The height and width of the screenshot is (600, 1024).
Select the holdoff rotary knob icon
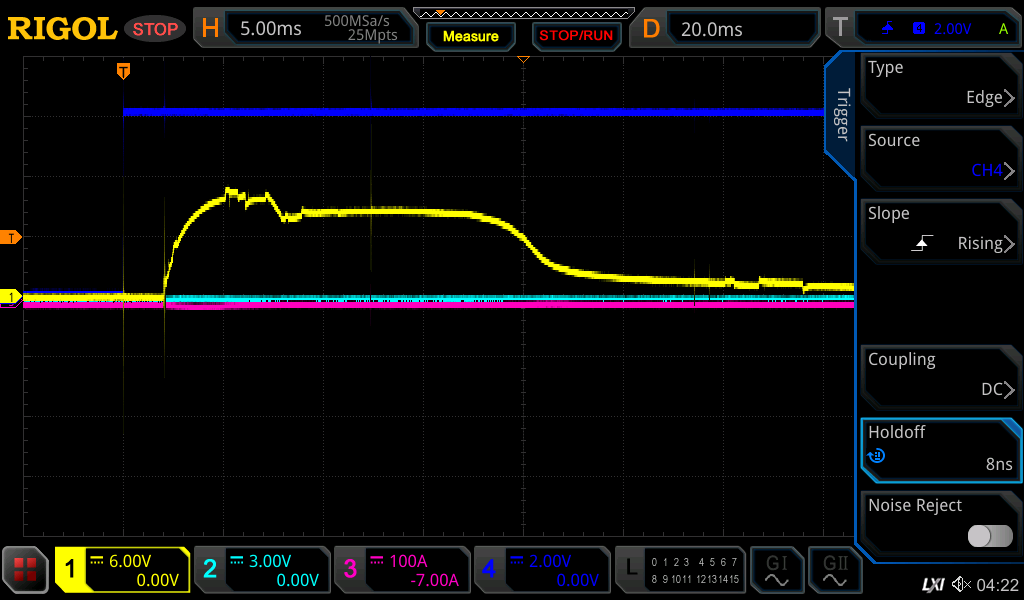(x=877, y=456)
